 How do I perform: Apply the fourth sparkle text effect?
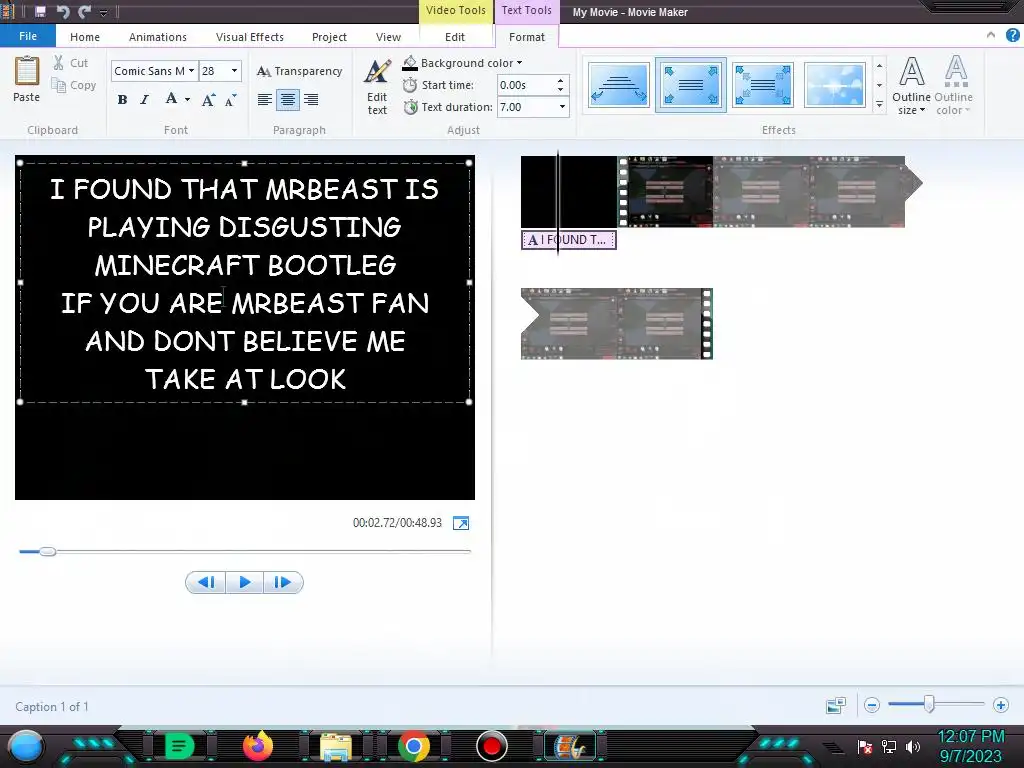tap(835, 85)
